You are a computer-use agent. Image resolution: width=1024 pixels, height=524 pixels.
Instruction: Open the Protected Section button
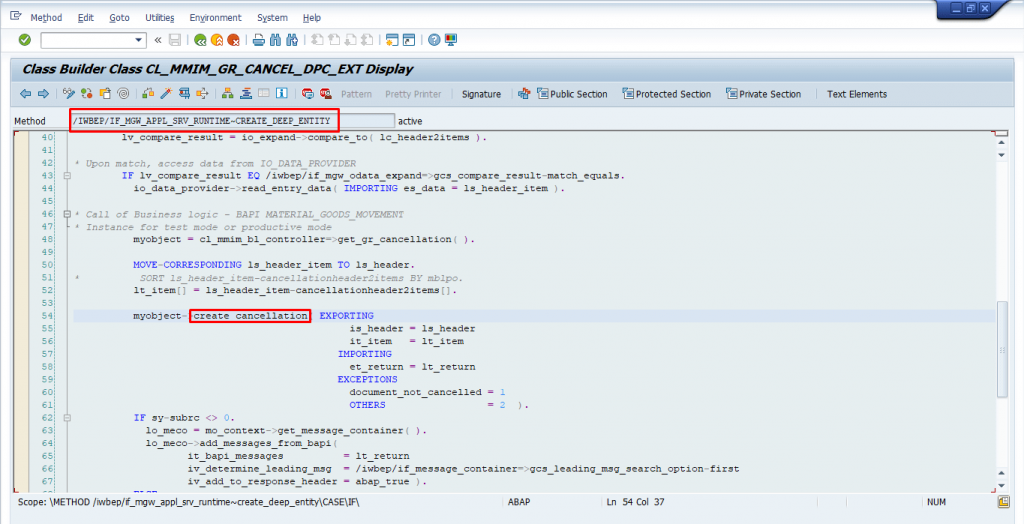click(x=667, y=94)
